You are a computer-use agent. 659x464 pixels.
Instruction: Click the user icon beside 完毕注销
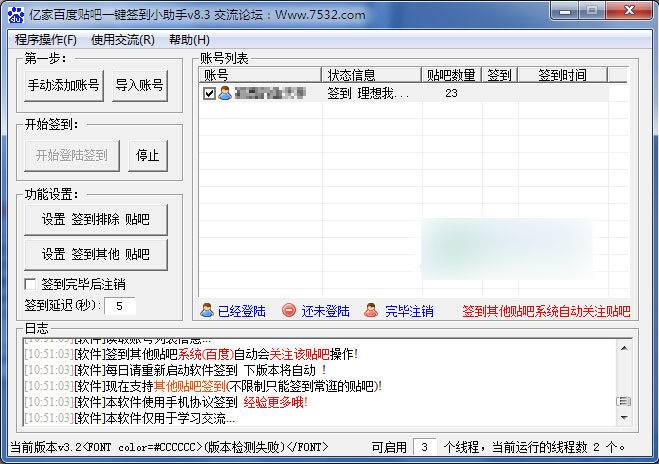pos(372,311)
